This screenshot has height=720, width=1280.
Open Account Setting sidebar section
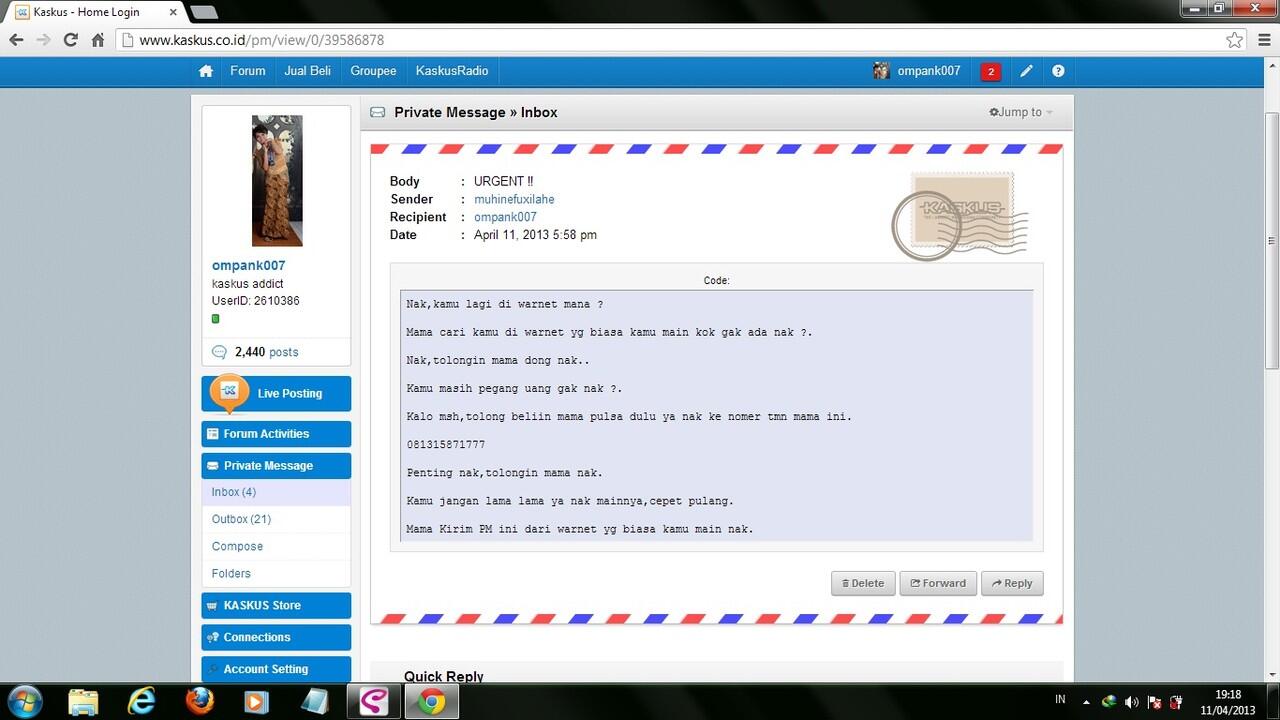(276, 669)
